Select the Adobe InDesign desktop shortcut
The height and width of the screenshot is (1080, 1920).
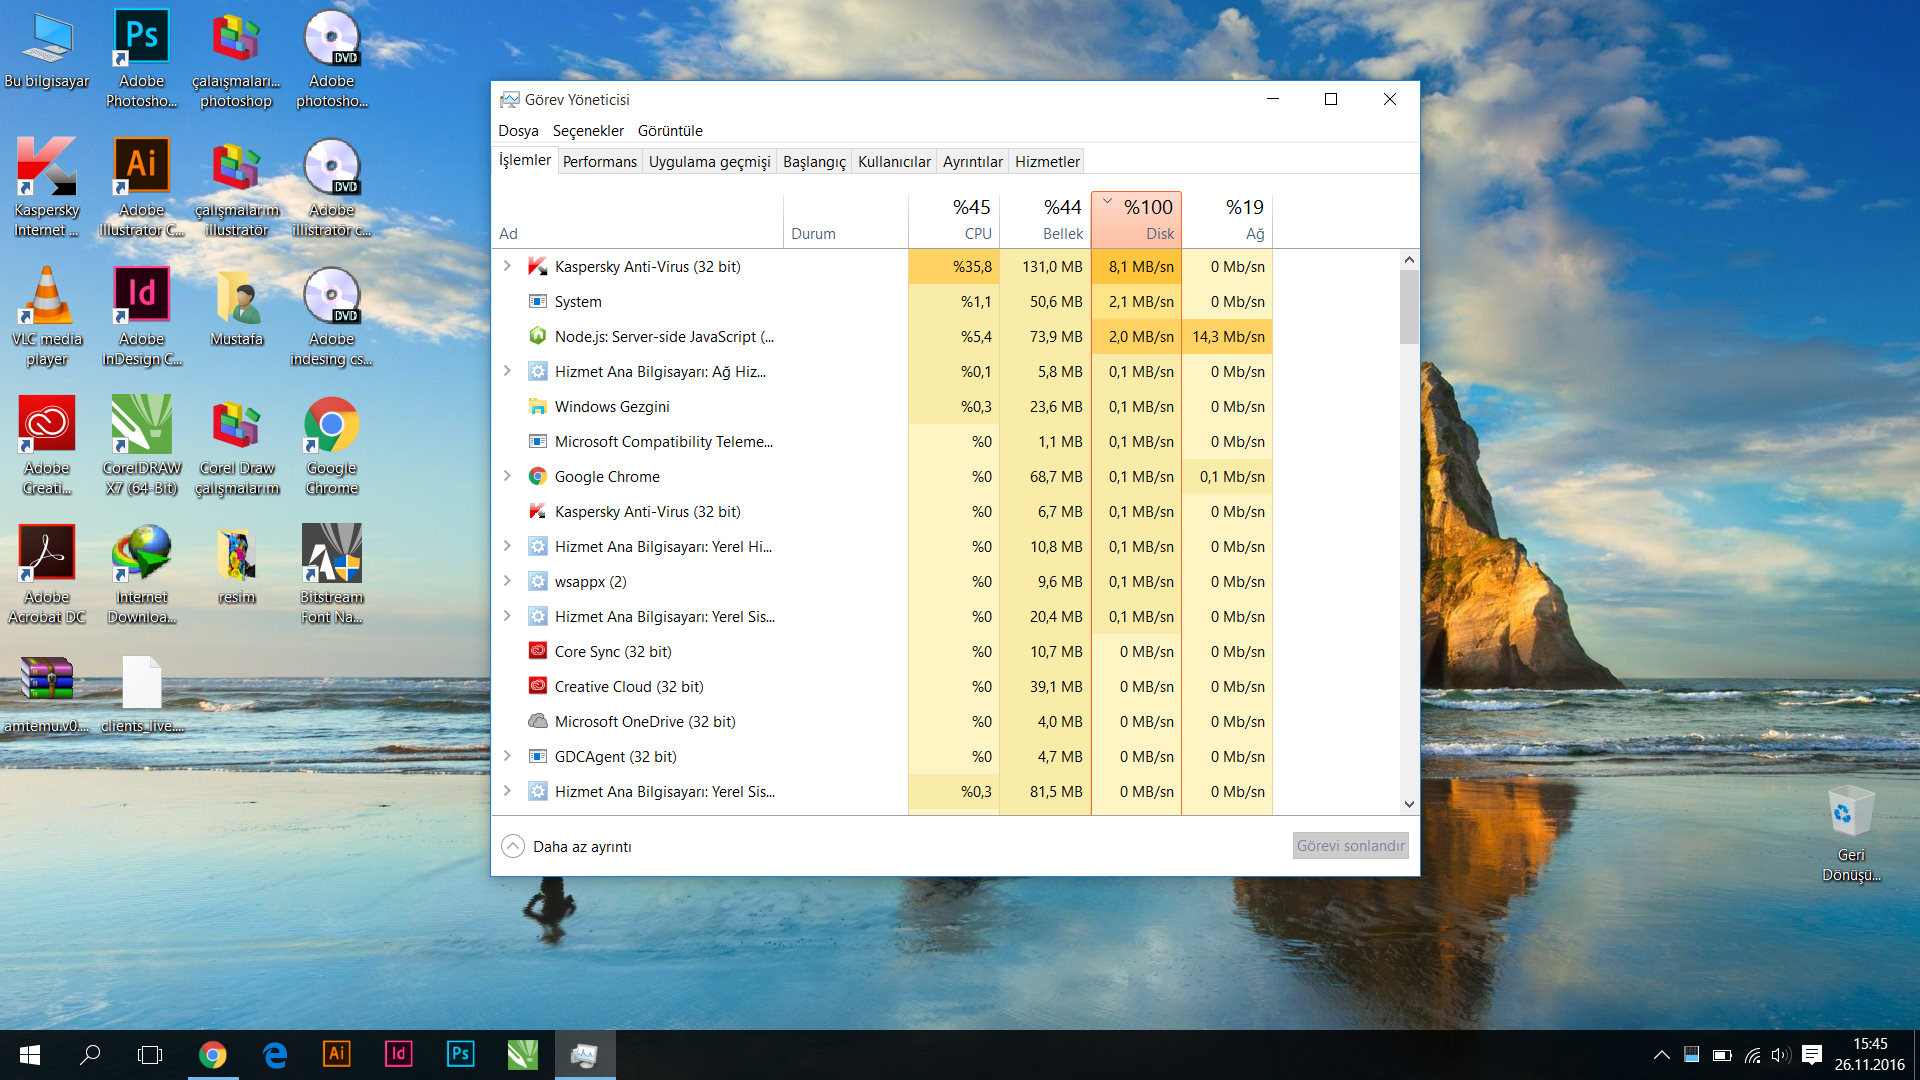click(141, 316)
